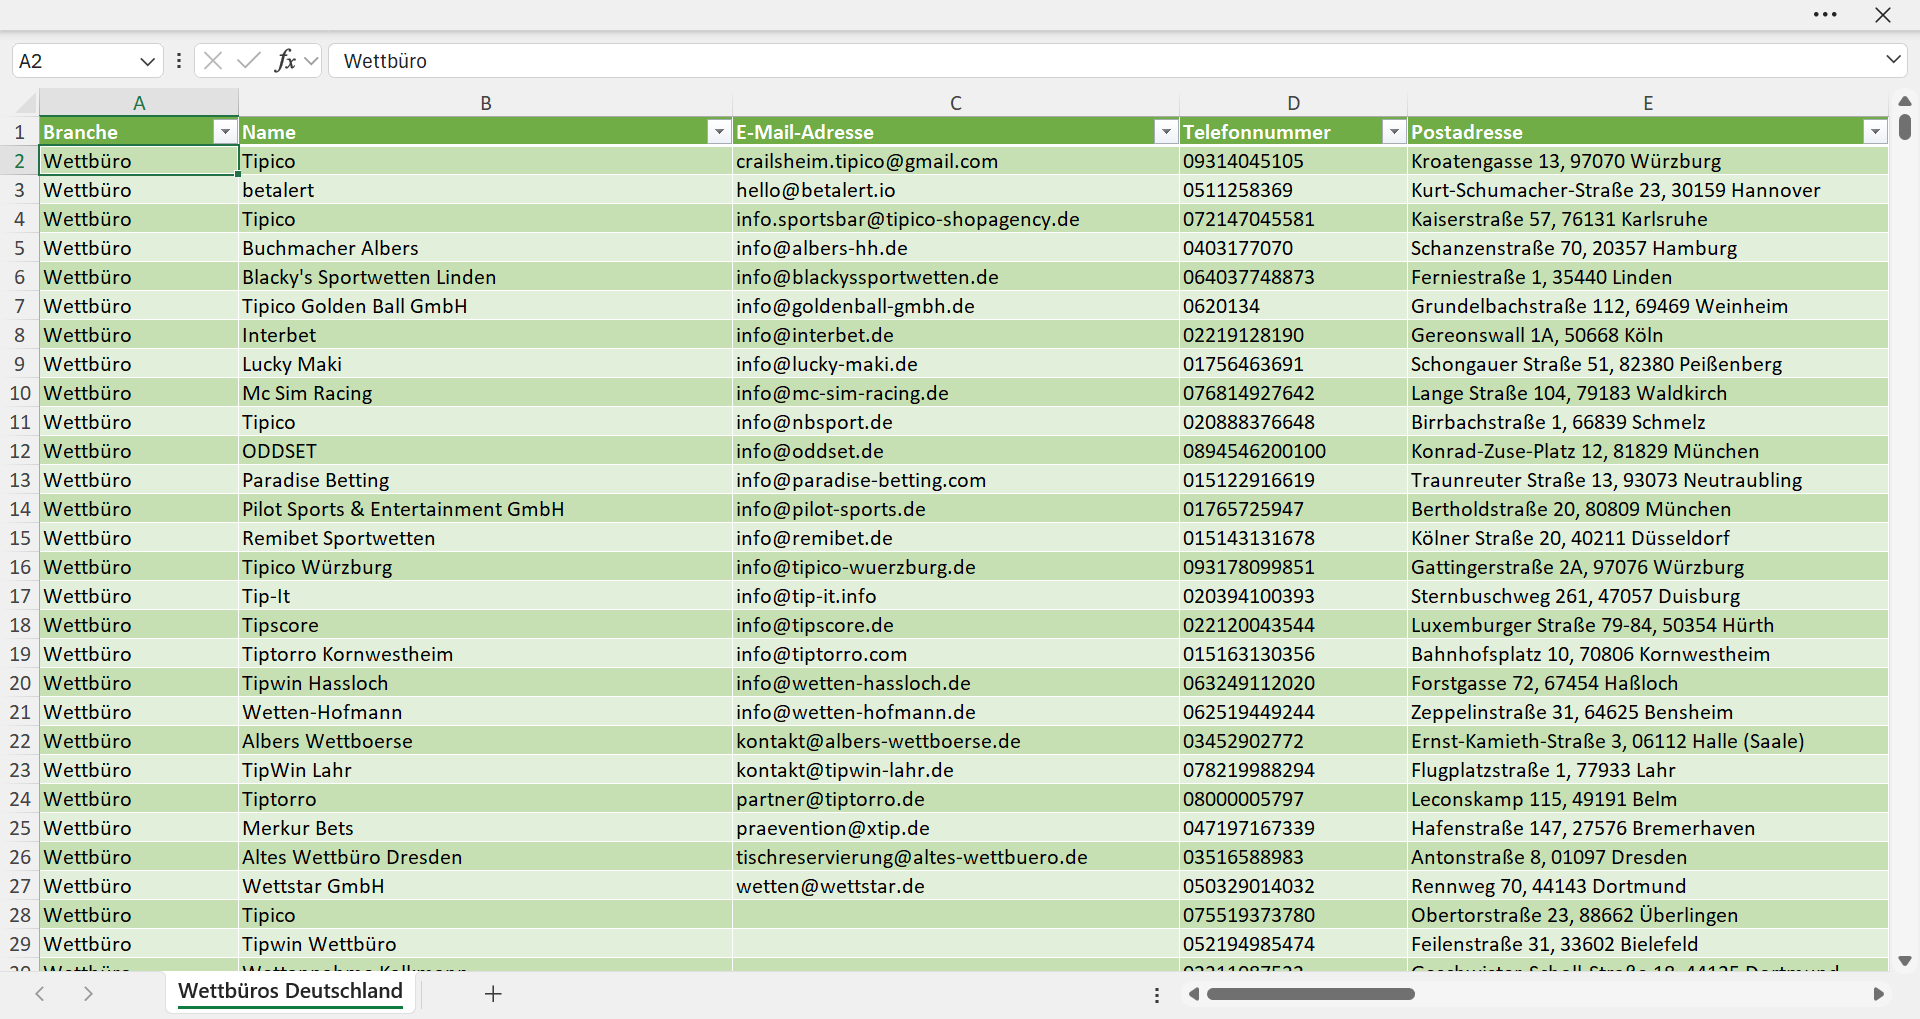Select the Merkur Bets cell

tap(486, 828)
